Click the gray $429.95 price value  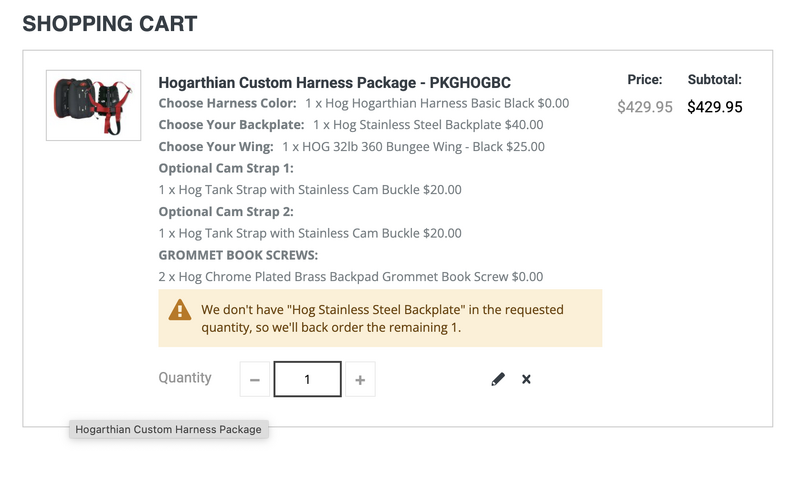click(645, 106)
